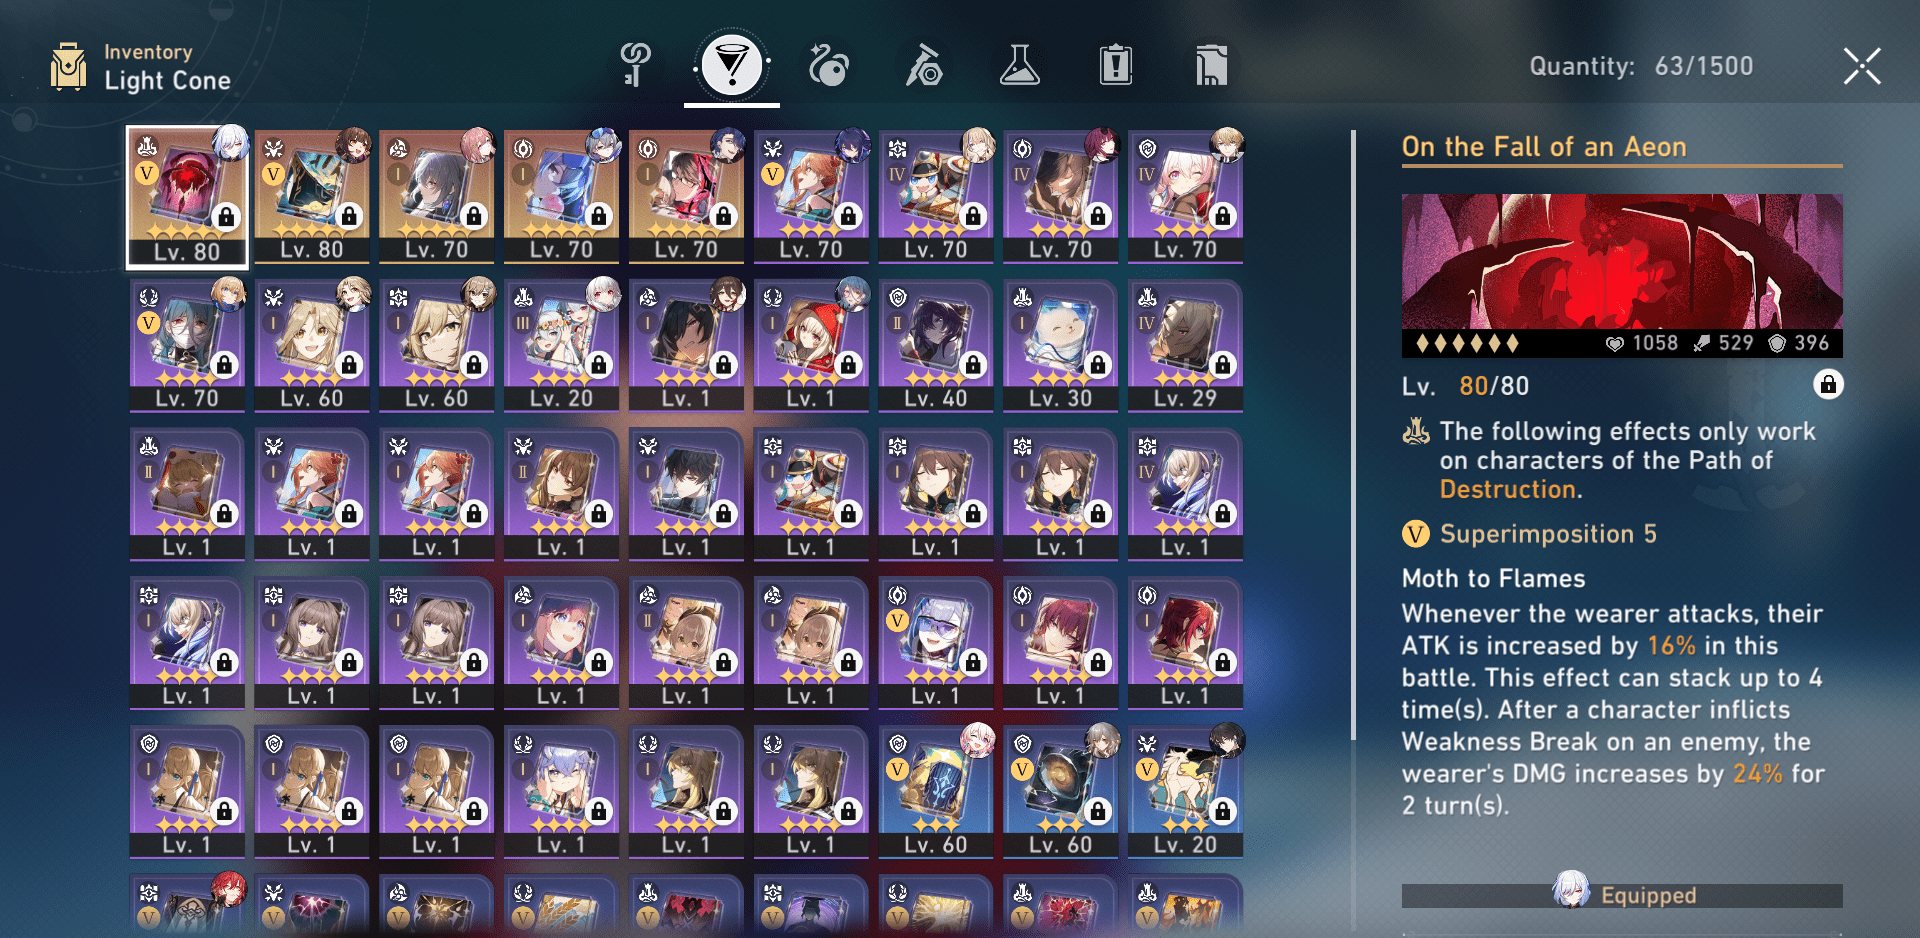Click the Equipped character bar
Viewport: 1920px width, 938px height.
(1622, 895)
